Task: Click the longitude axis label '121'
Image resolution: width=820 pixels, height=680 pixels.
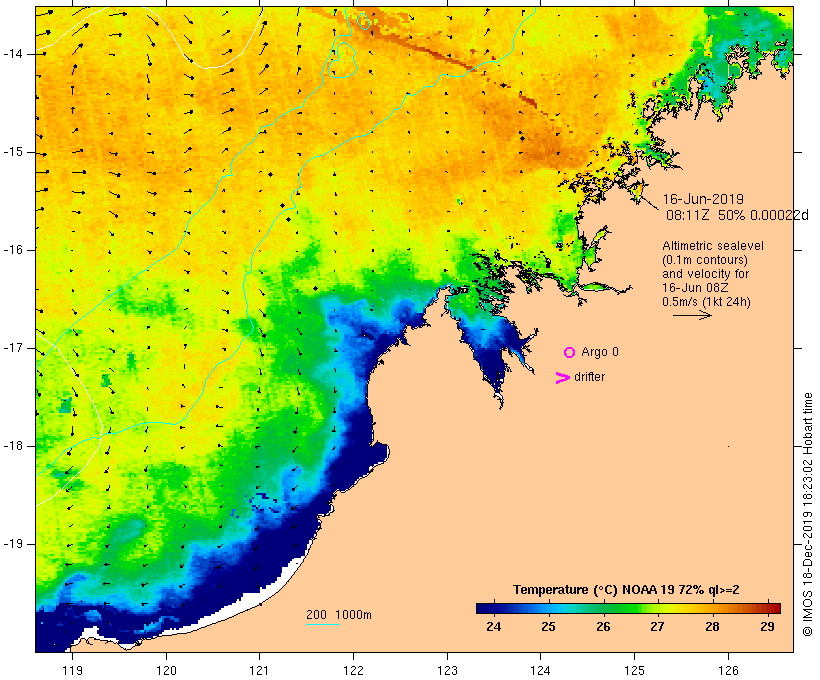Action: pos(259,670)
